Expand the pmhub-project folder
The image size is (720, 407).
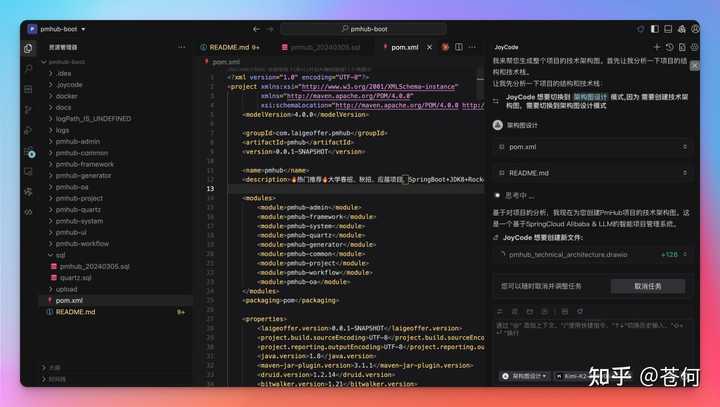tap(51, 198)
